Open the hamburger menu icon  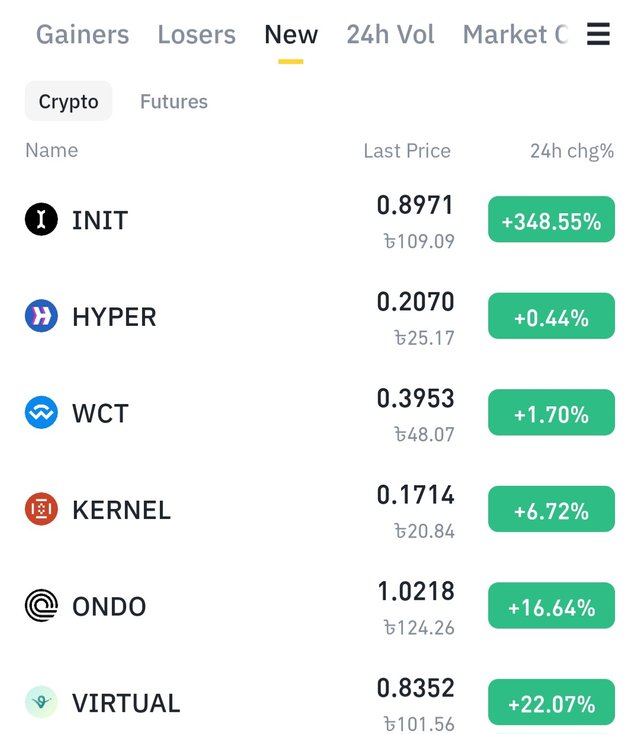[598, 34]
